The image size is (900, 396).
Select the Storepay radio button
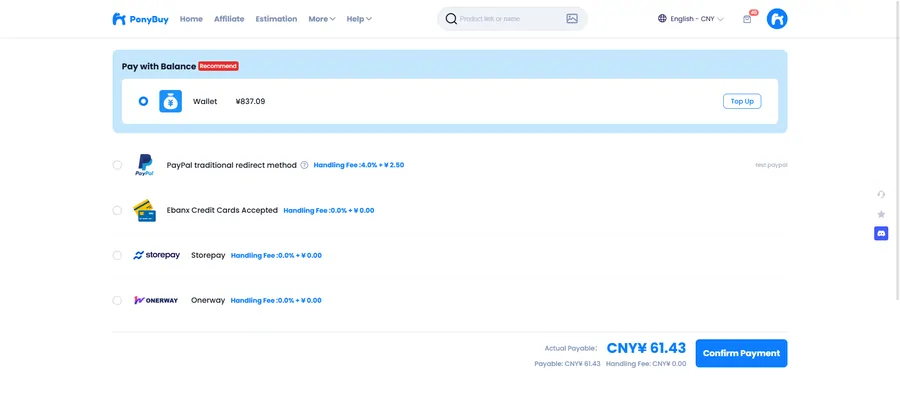117,255
